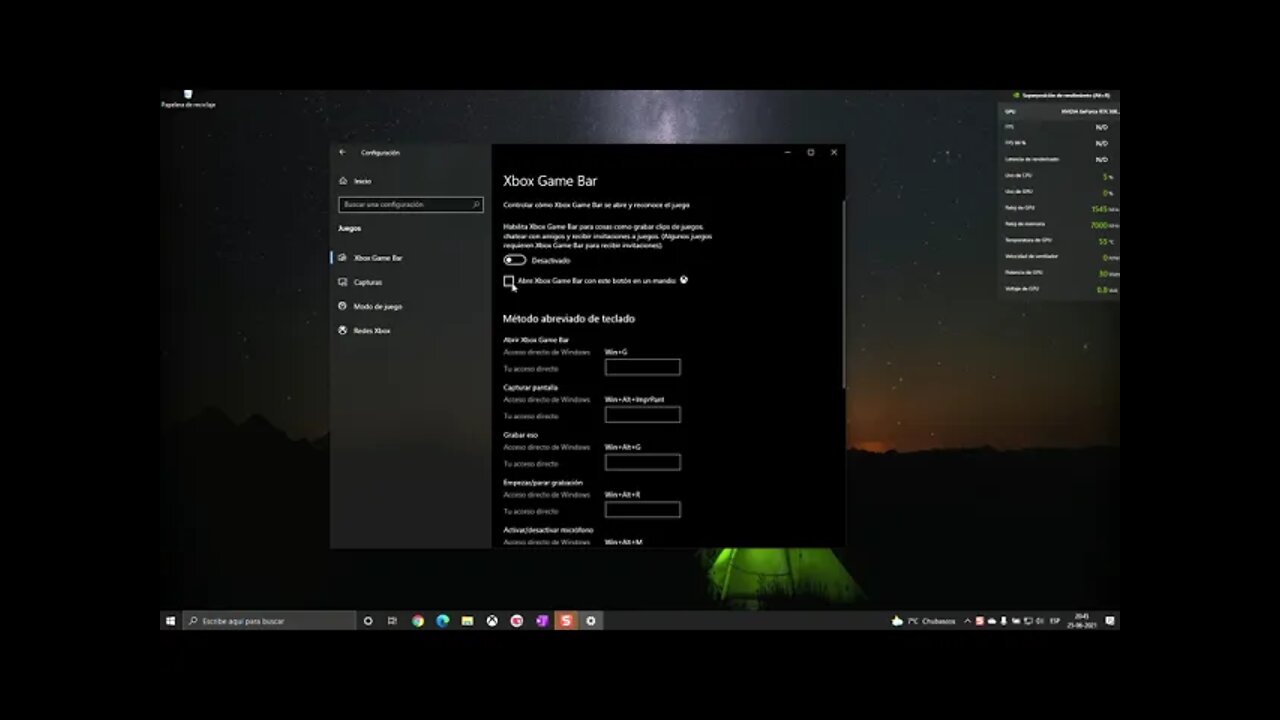Open Cortana from the taskbar circle
1280x720 pixels.
368,621
